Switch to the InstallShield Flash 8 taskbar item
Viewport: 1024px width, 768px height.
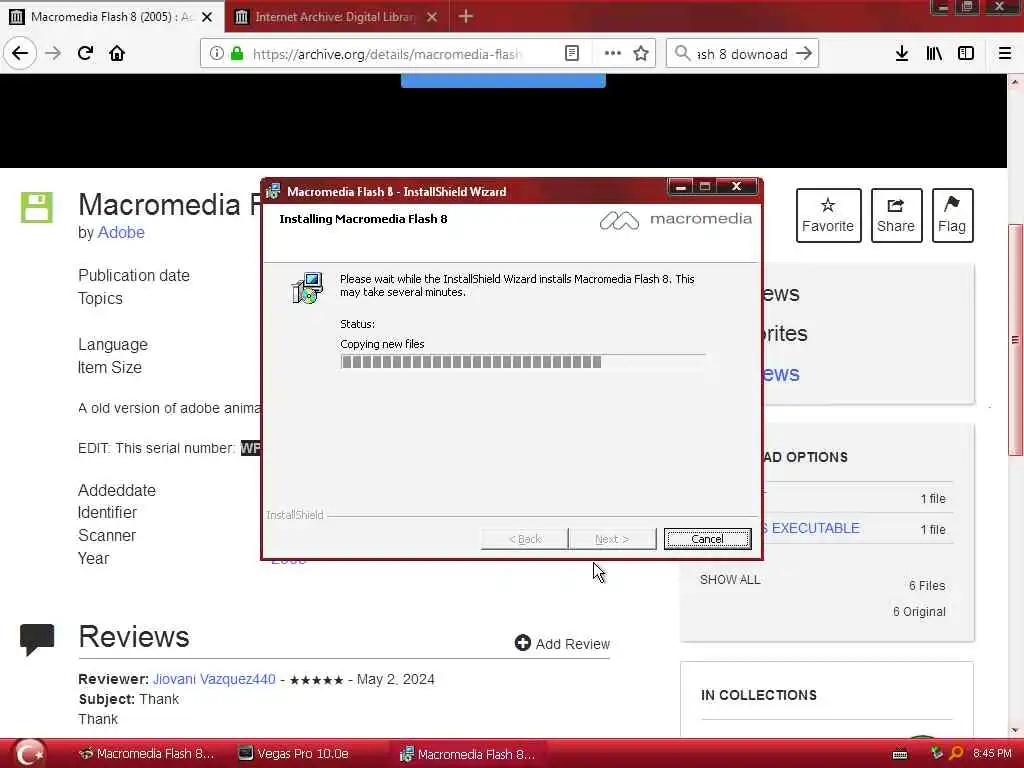click(468, 754)
